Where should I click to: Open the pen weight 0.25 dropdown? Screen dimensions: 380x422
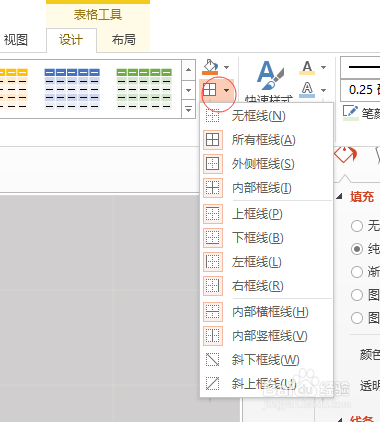pyautogui.click(x=360, y=90)
